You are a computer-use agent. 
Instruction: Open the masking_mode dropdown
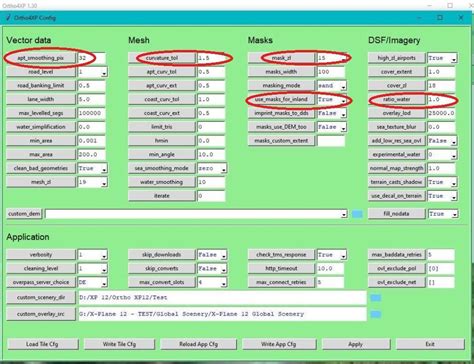(343, 86)
